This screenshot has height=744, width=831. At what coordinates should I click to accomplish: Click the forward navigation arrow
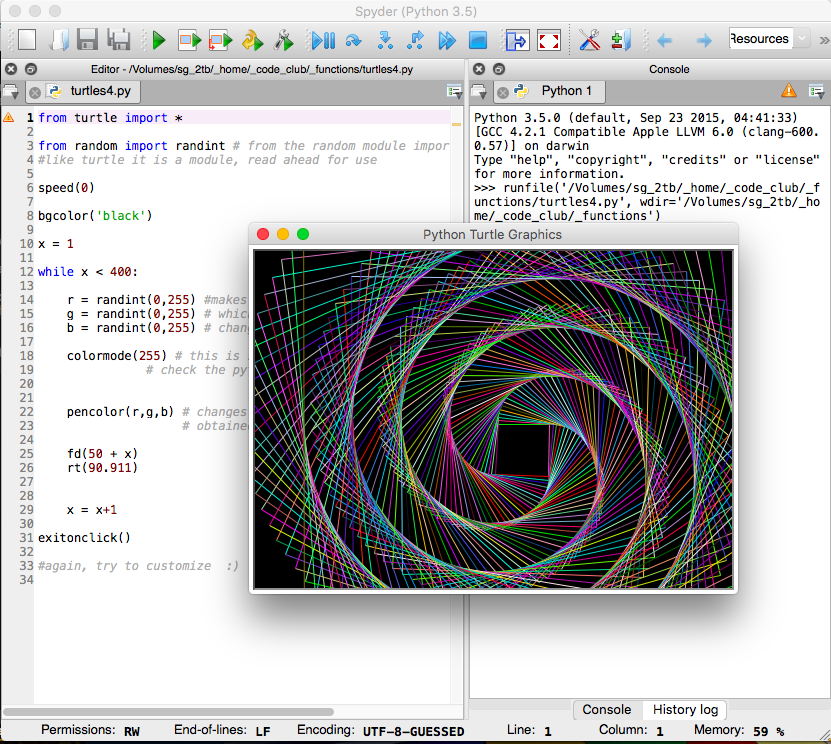pyautogui.click(x=705, y=40)
